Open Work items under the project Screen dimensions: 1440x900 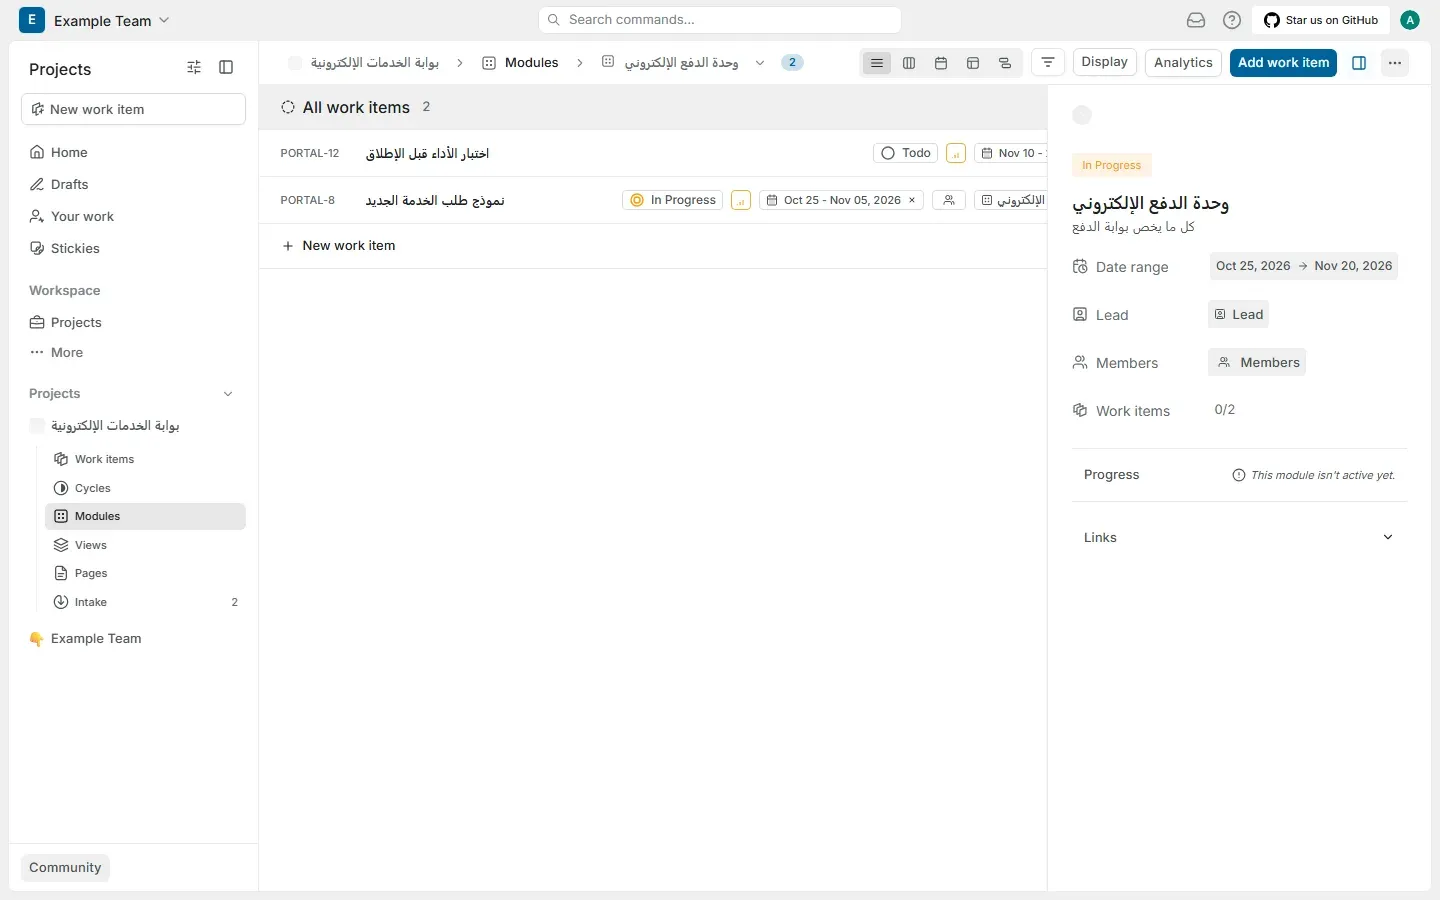145,459
